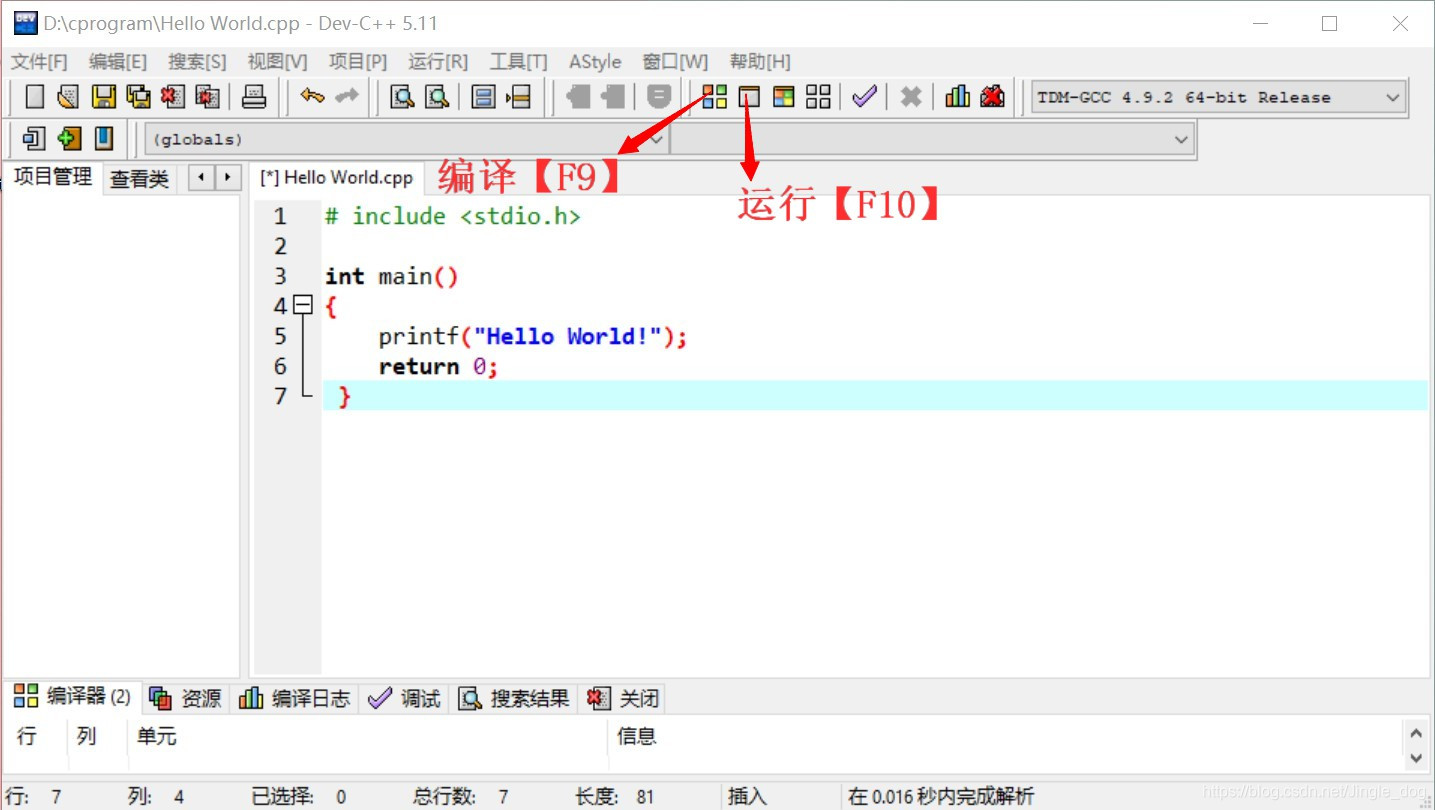Viewport: 1435px width, 810px height.
Task: Switch to the 调试 bottom tab
Action: (x=405, y=698)
